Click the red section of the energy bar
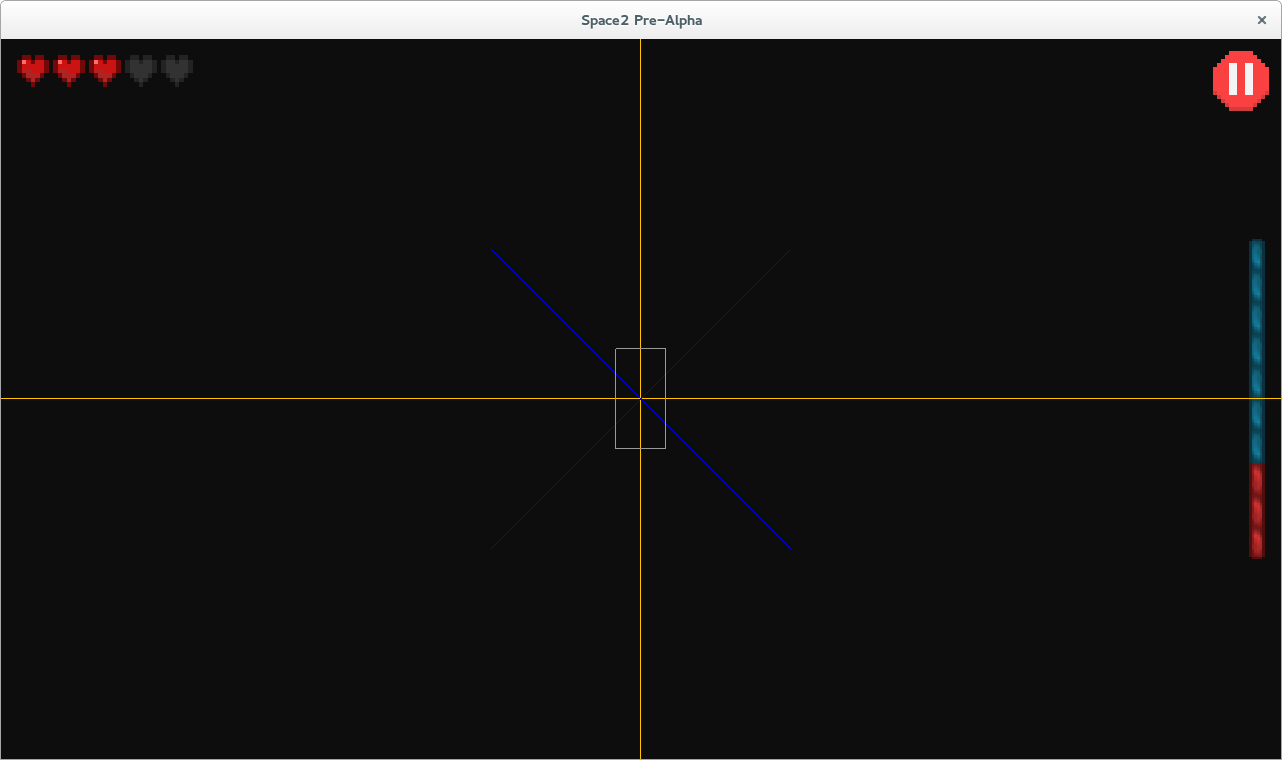This screenshot has width=1282, height=760. click(1257, 511)
